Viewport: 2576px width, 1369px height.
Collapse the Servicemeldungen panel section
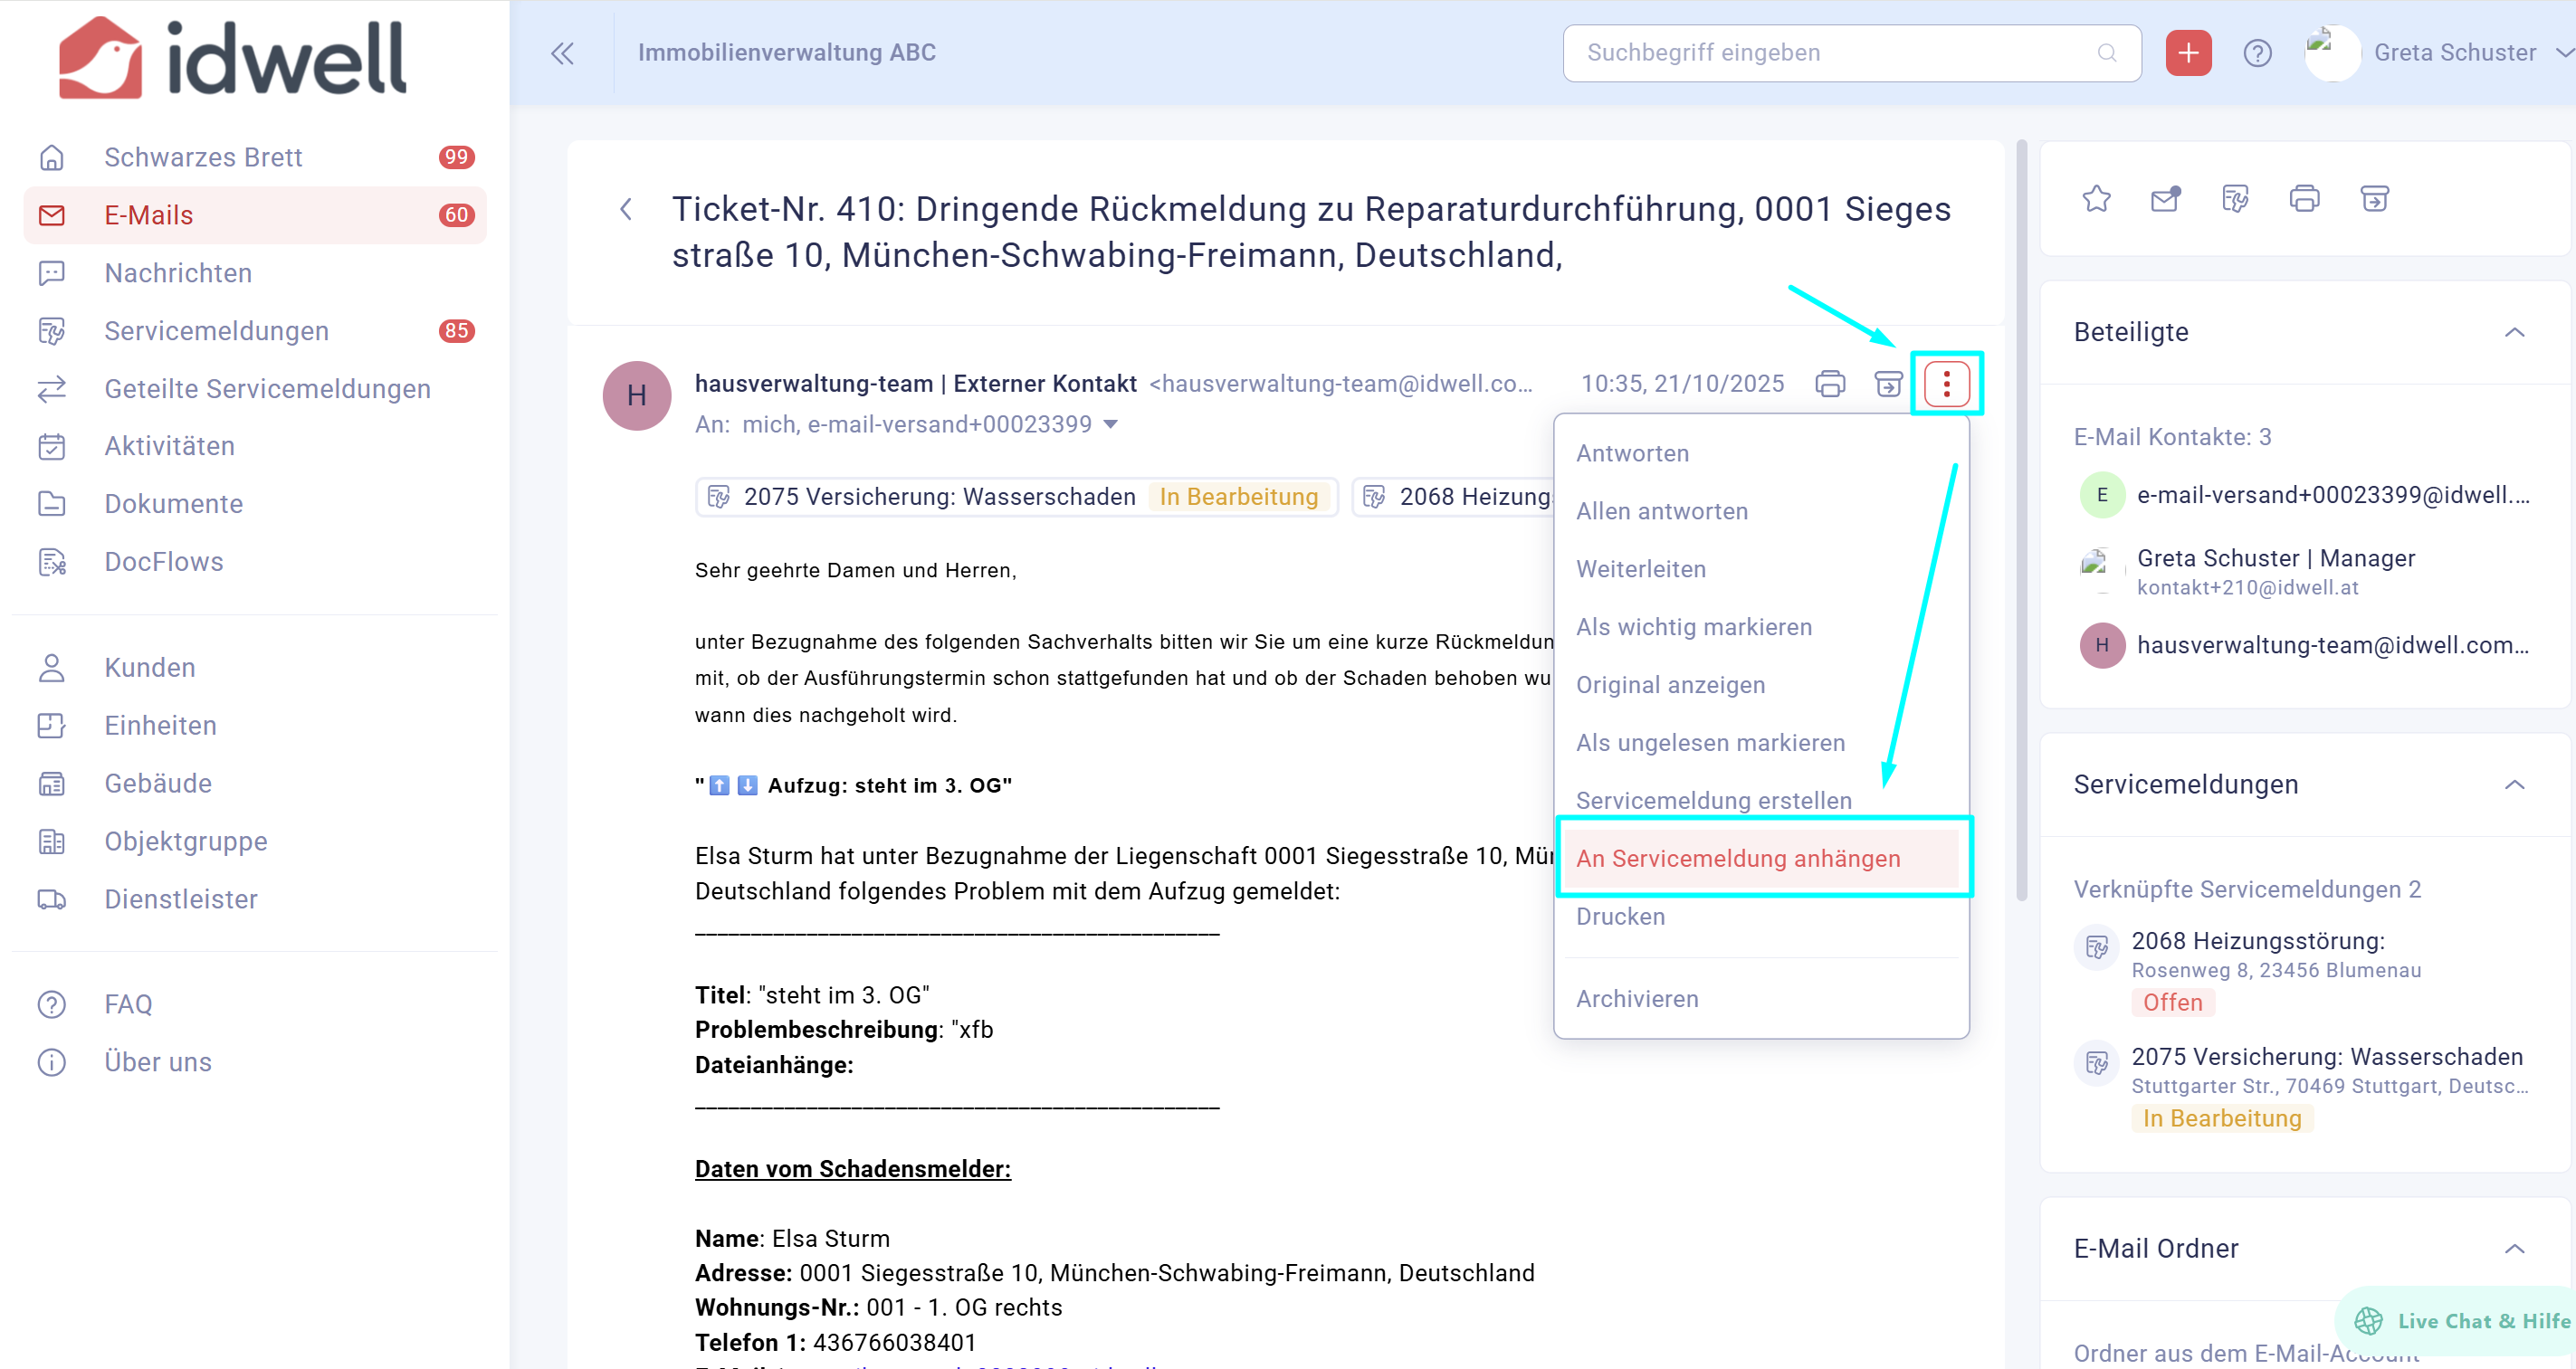2514,784
